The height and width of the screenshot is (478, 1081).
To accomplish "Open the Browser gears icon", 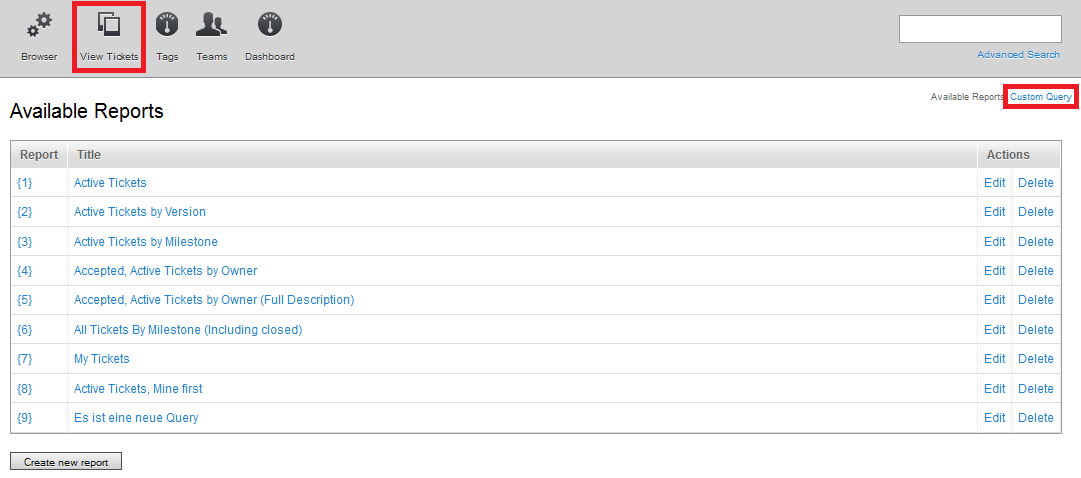I will [39, 24].
